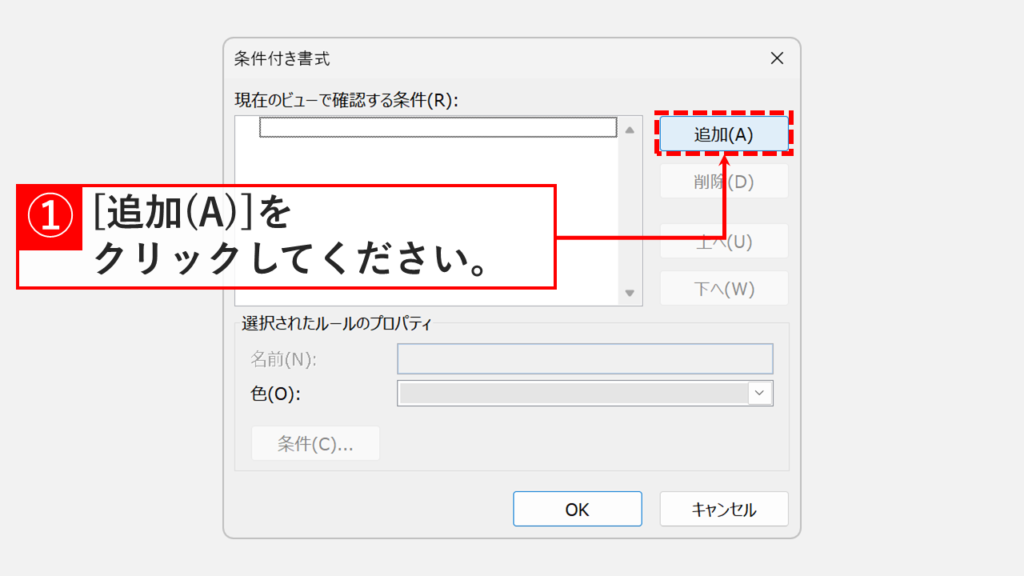Open the 条件(C)... dialog
Viewport: 1024px width, 576px height.
pyautogui.click(x=315, y=443)
